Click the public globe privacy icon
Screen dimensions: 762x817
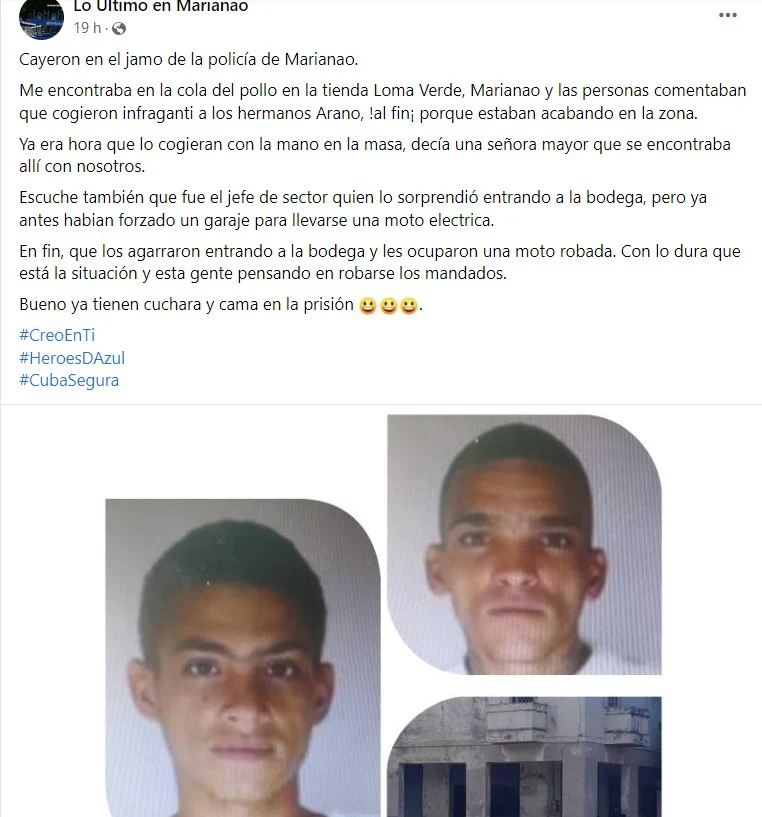coord(119,28)
